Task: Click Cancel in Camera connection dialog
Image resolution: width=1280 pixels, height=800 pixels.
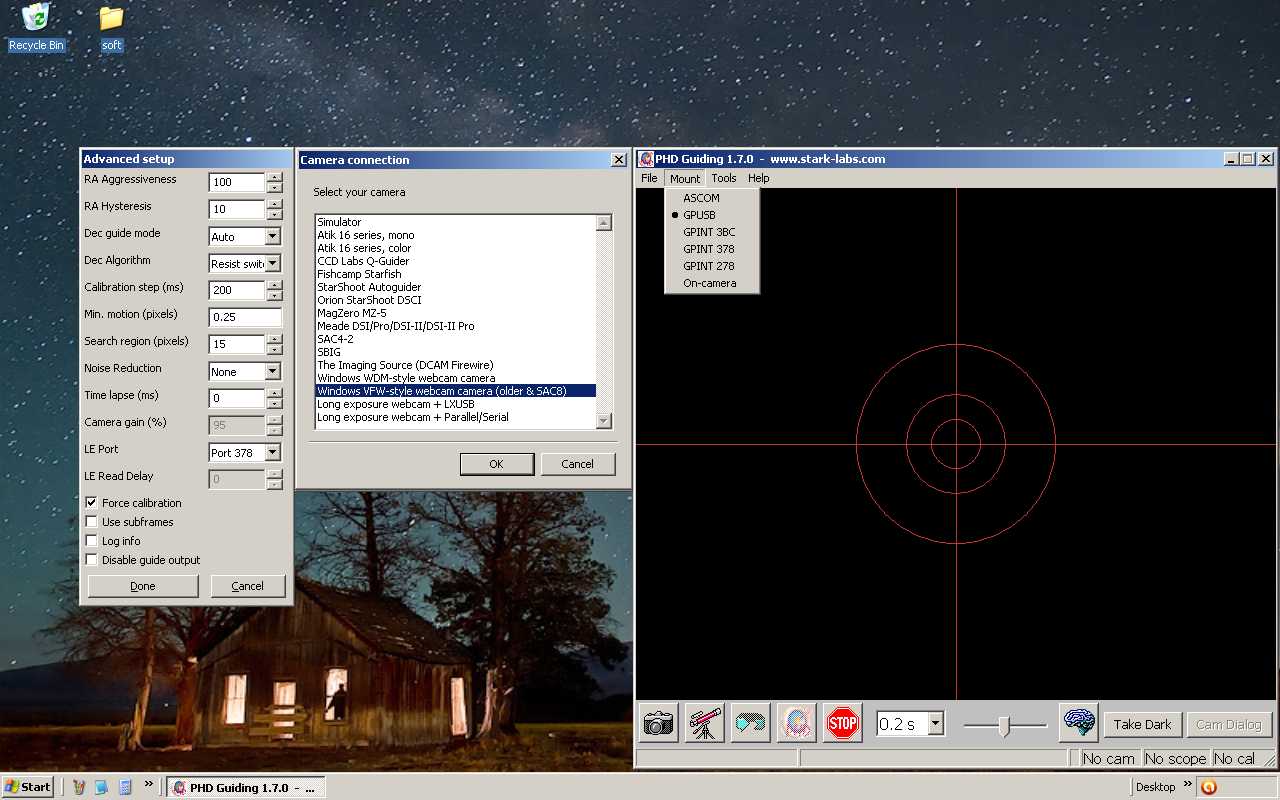Action: coord(578,464)
